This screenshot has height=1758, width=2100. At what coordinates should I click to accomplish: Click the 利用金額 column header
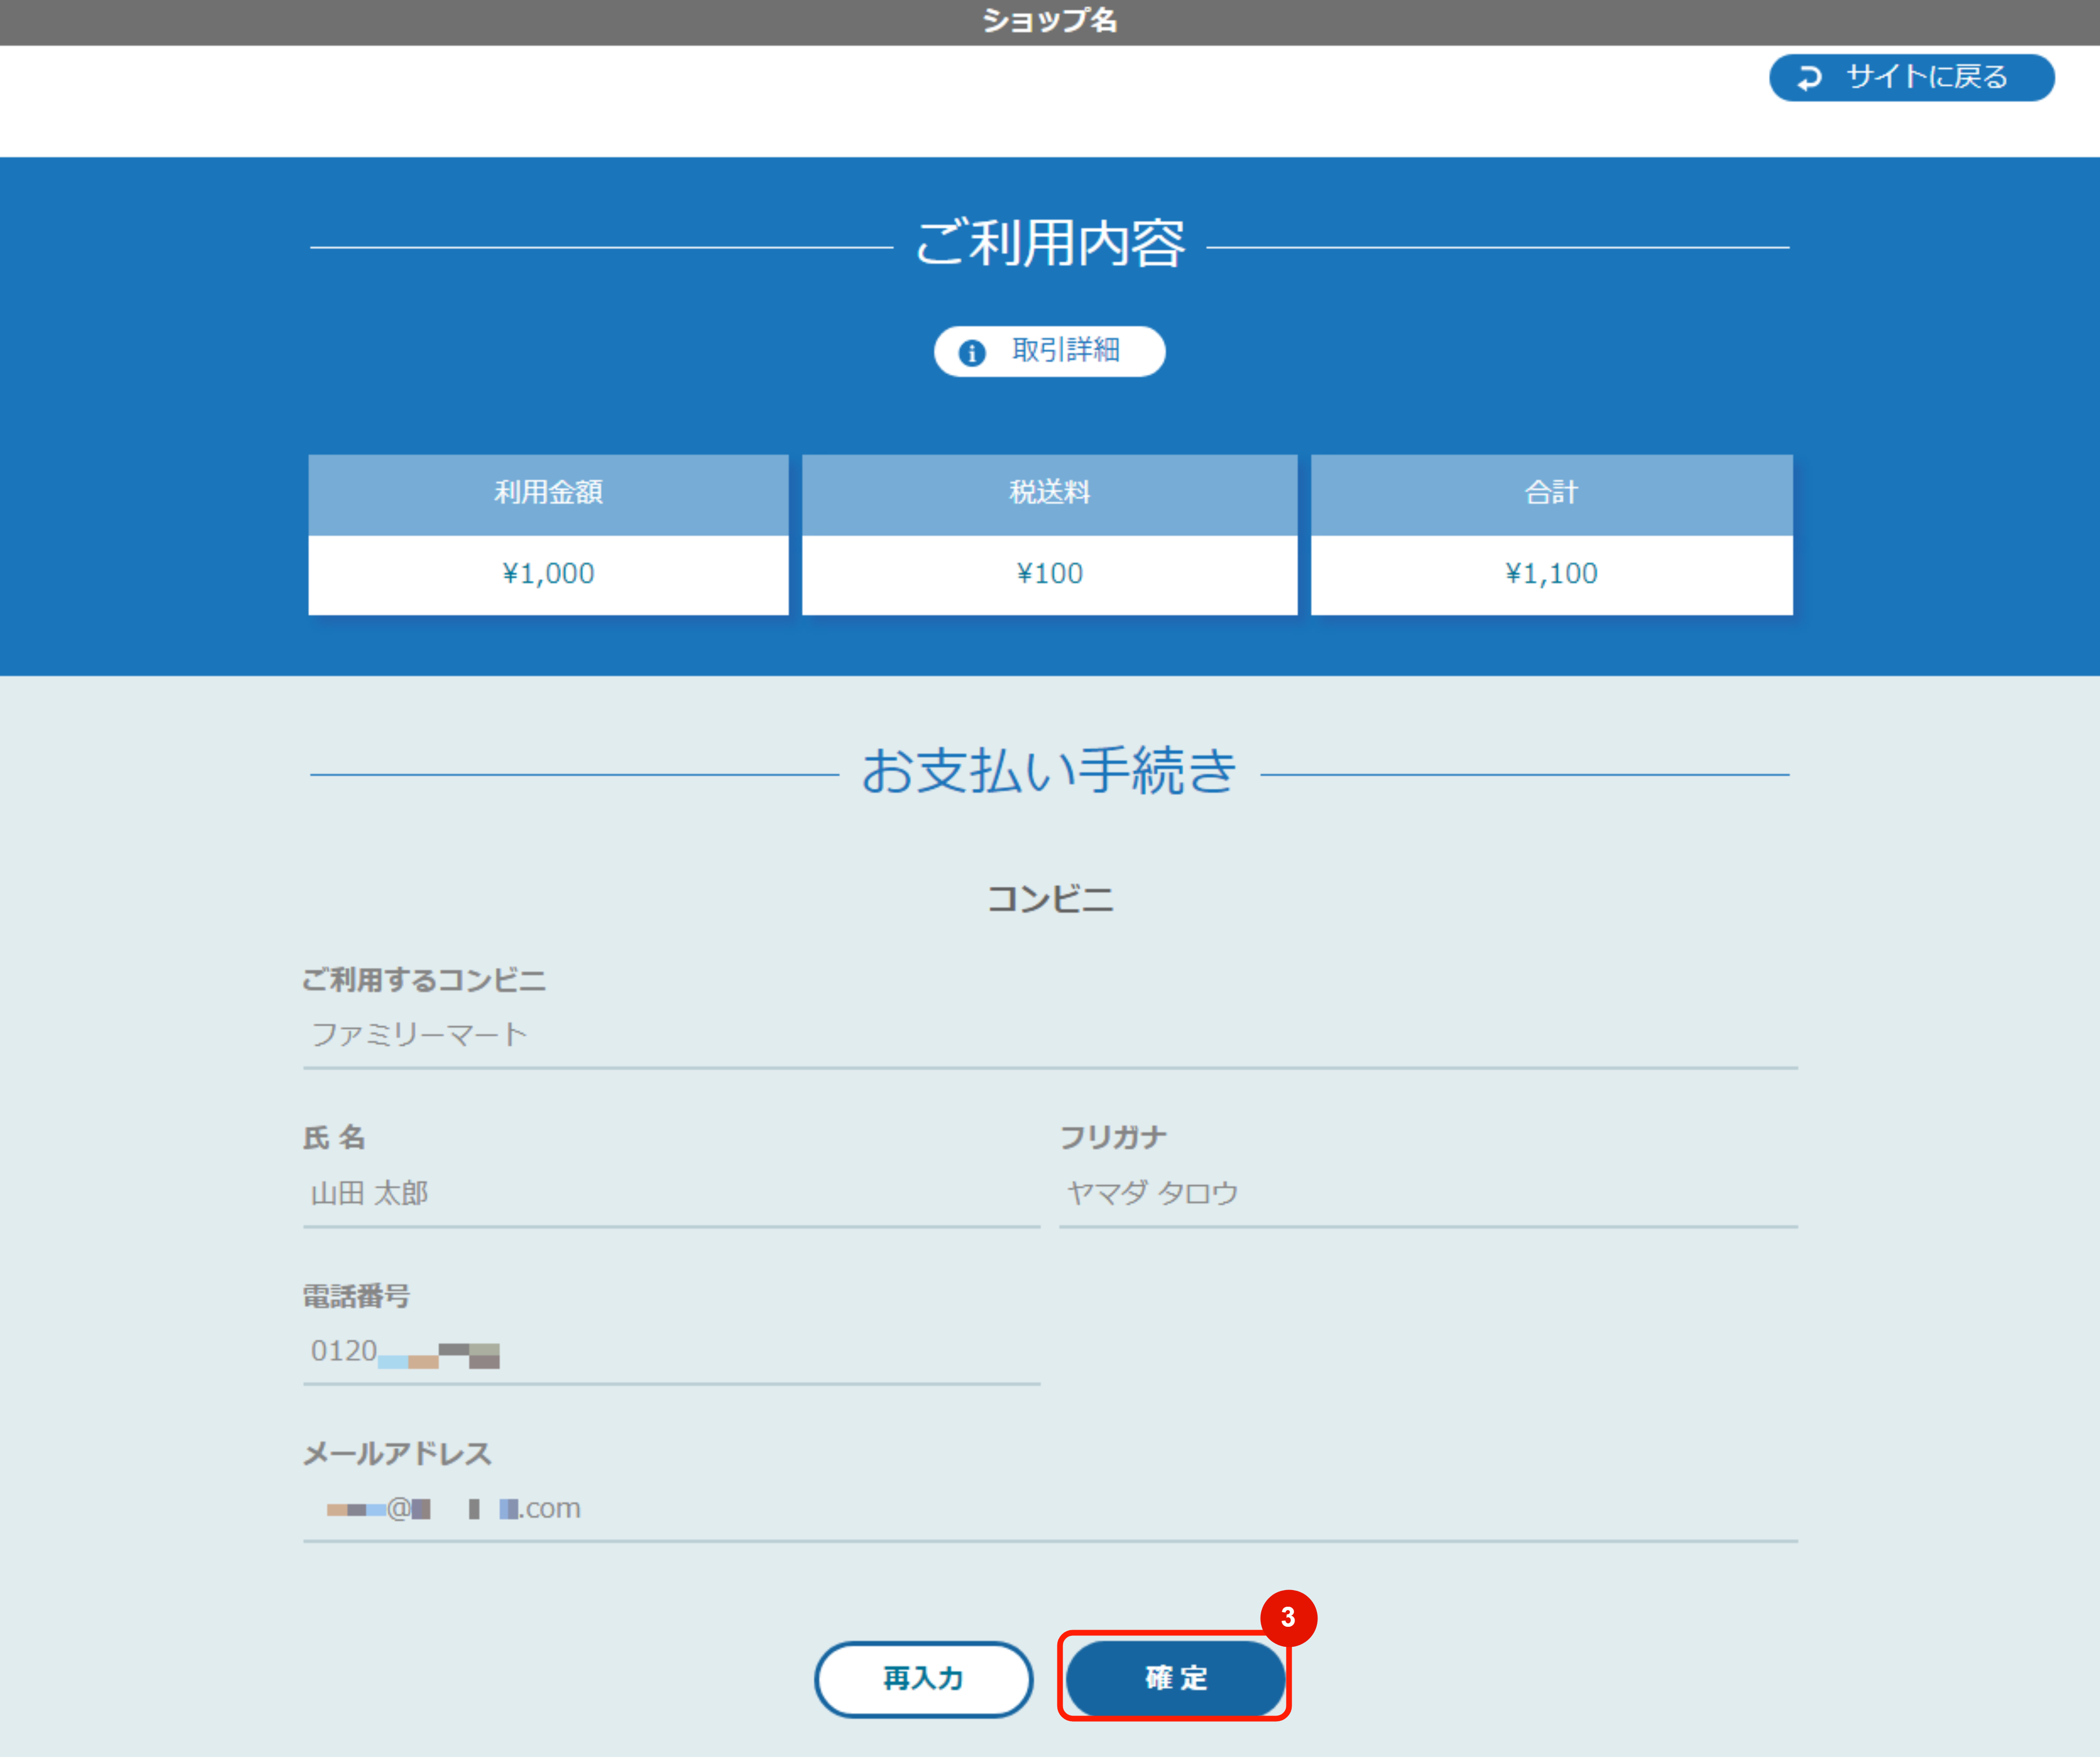pos(548,492)
